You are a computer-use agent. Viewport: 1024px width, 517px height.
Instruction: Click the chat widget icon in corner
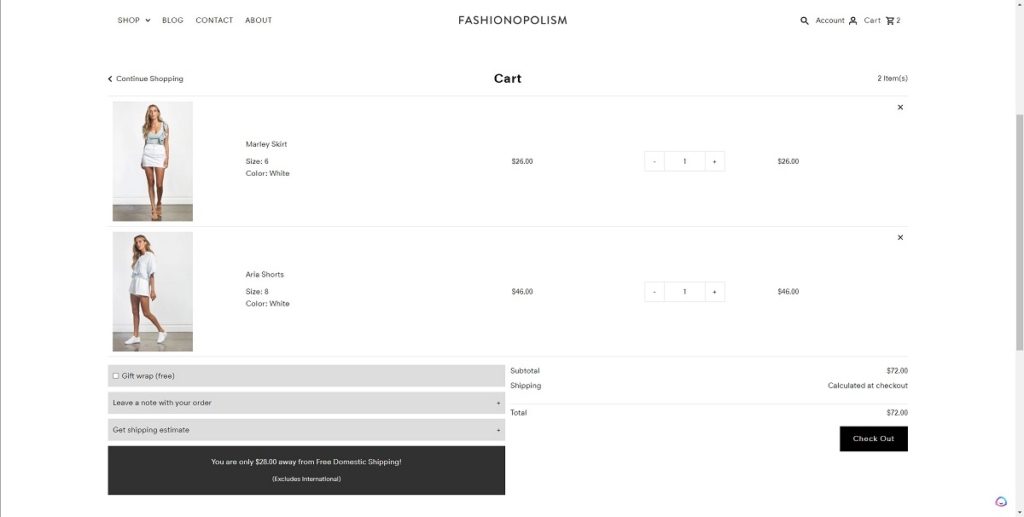[1001, 502]
